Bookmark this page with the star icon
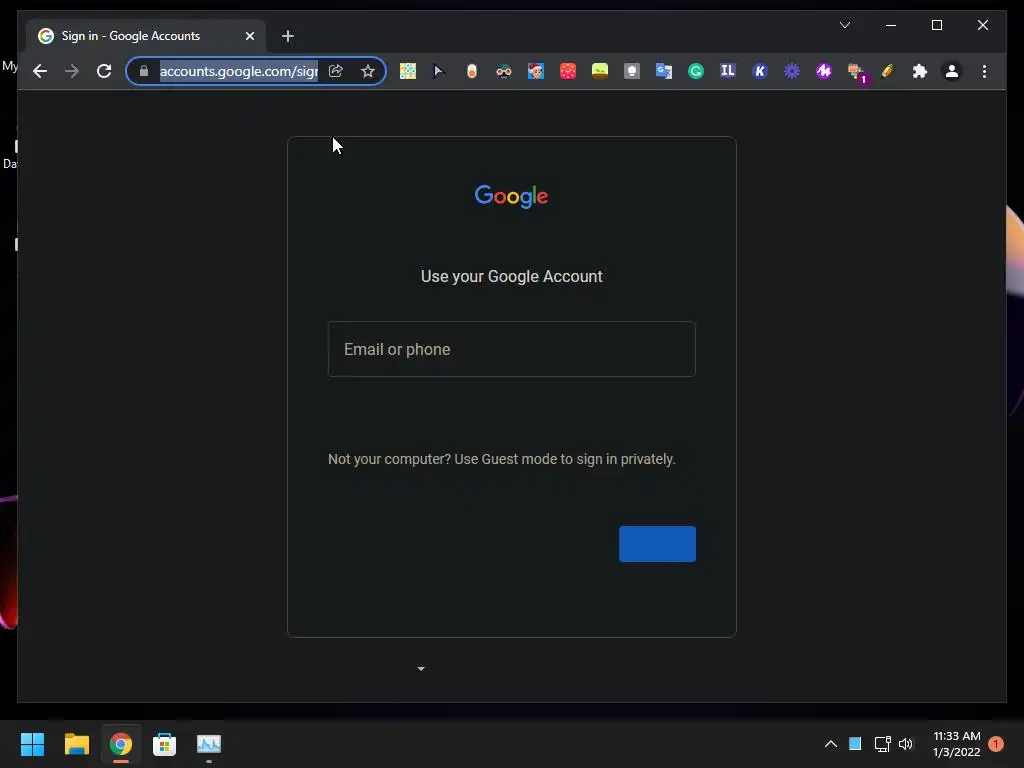Viewport: 1024px width, 768px height. (x=368, y=71)
